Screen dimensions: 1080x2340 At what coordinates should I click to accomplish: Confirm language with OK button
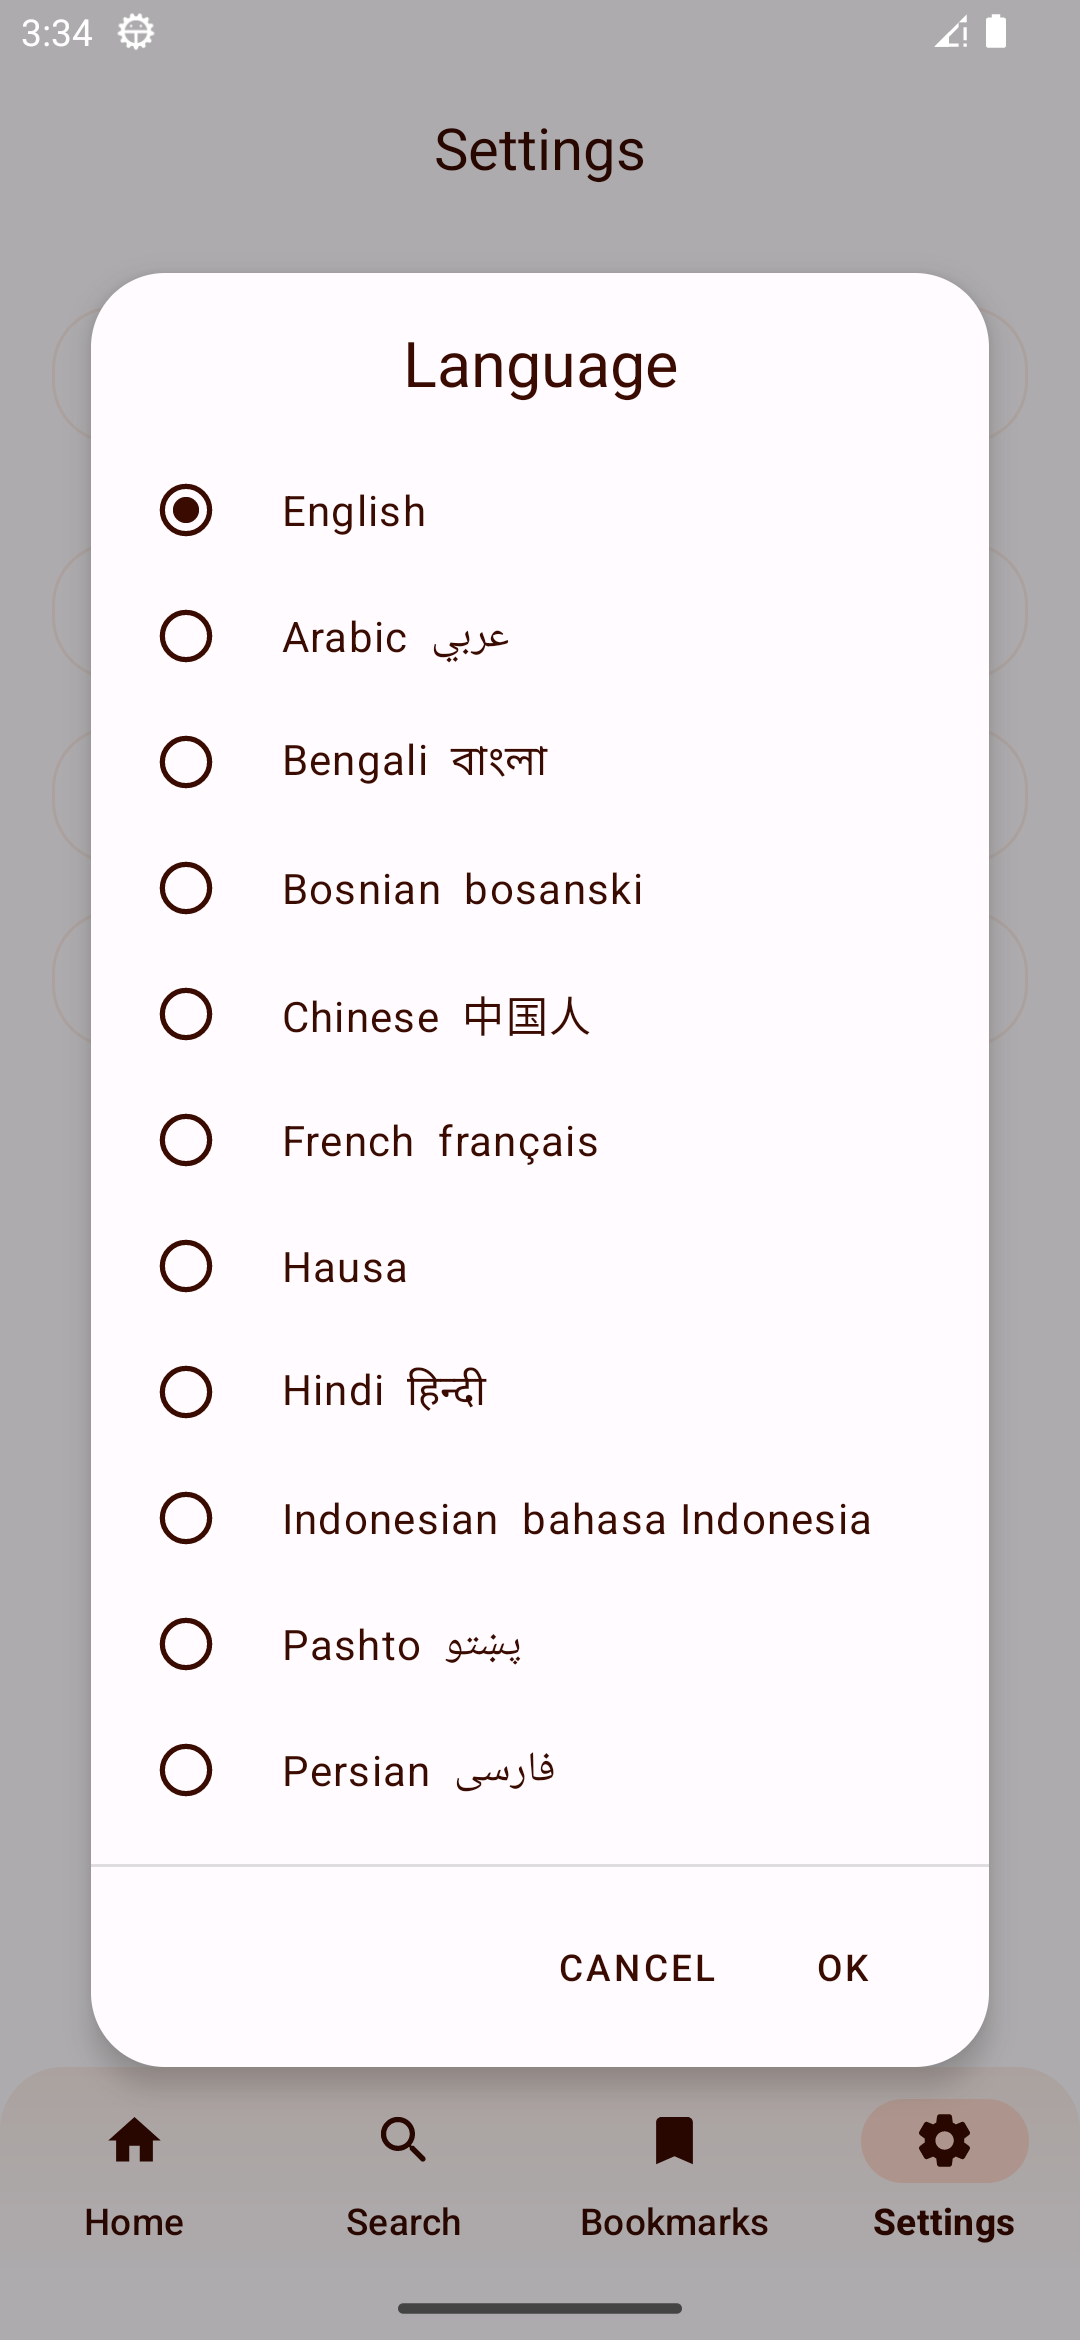[x=843, y=1968]
